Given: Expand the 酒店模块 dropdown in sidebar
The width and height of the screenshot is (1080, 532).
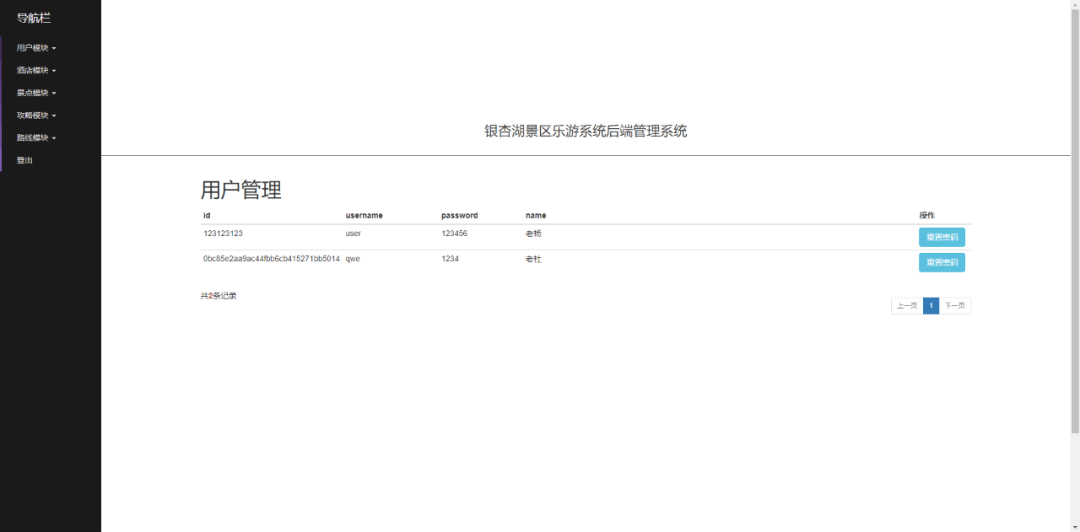Looking at the screenshot, I should point(37,70).
